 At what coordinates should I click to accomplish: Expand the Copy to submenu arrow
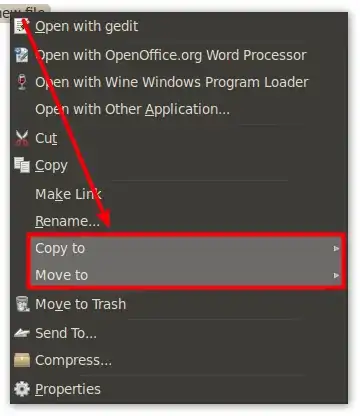336,249
